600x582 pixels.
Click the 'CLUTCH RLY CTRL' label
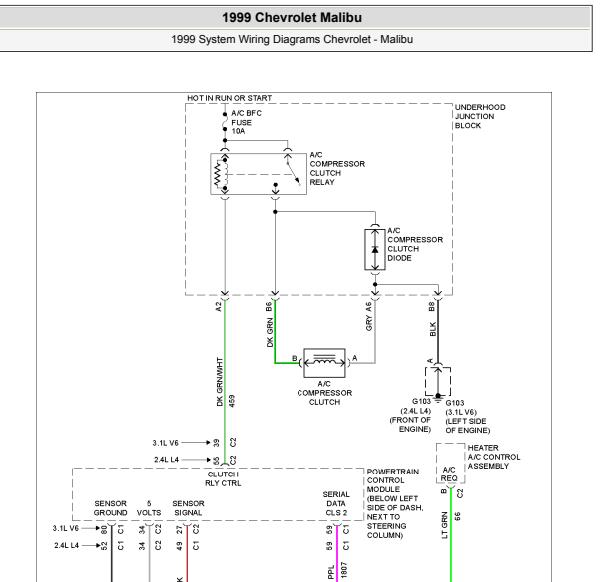coord(223,479)
